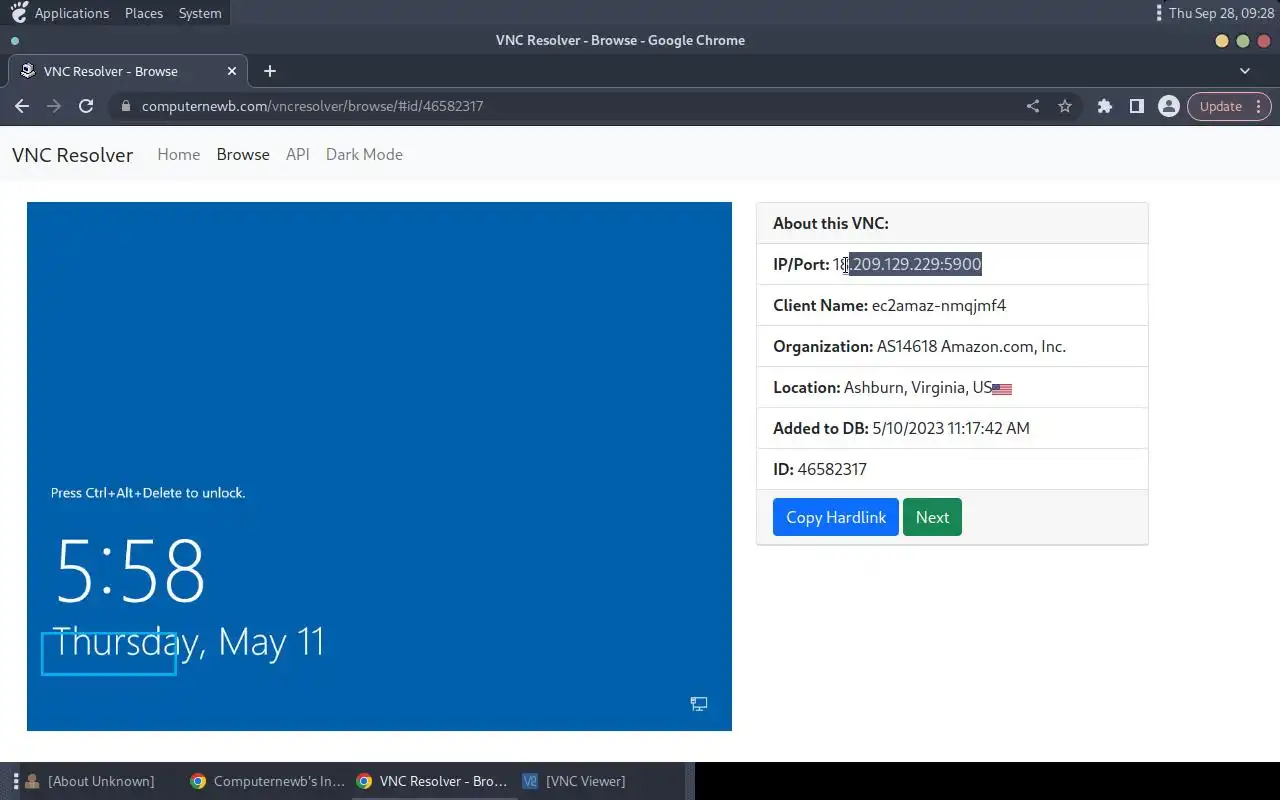Switch to About Unknown taskbar window

click(90, 781)
